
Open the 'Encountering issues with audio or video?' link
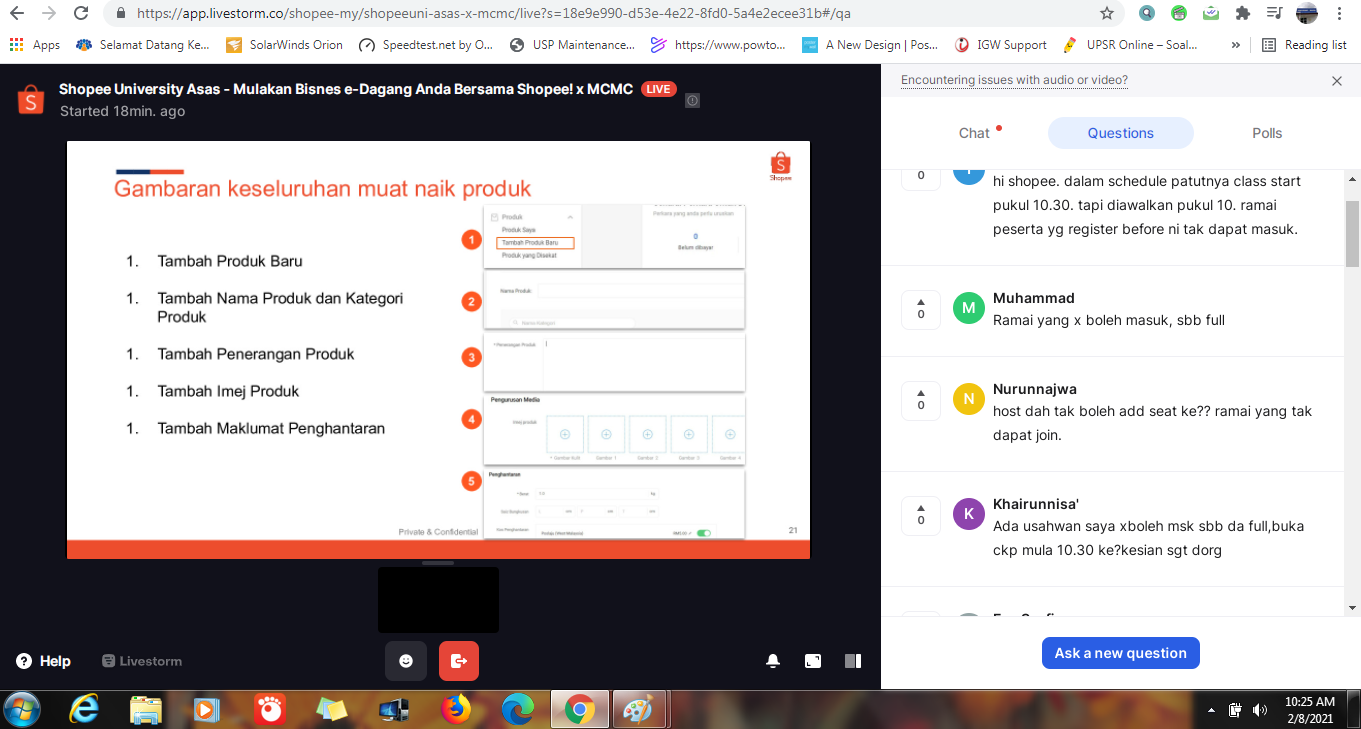pyautogui.click(x=1014, y=80)
